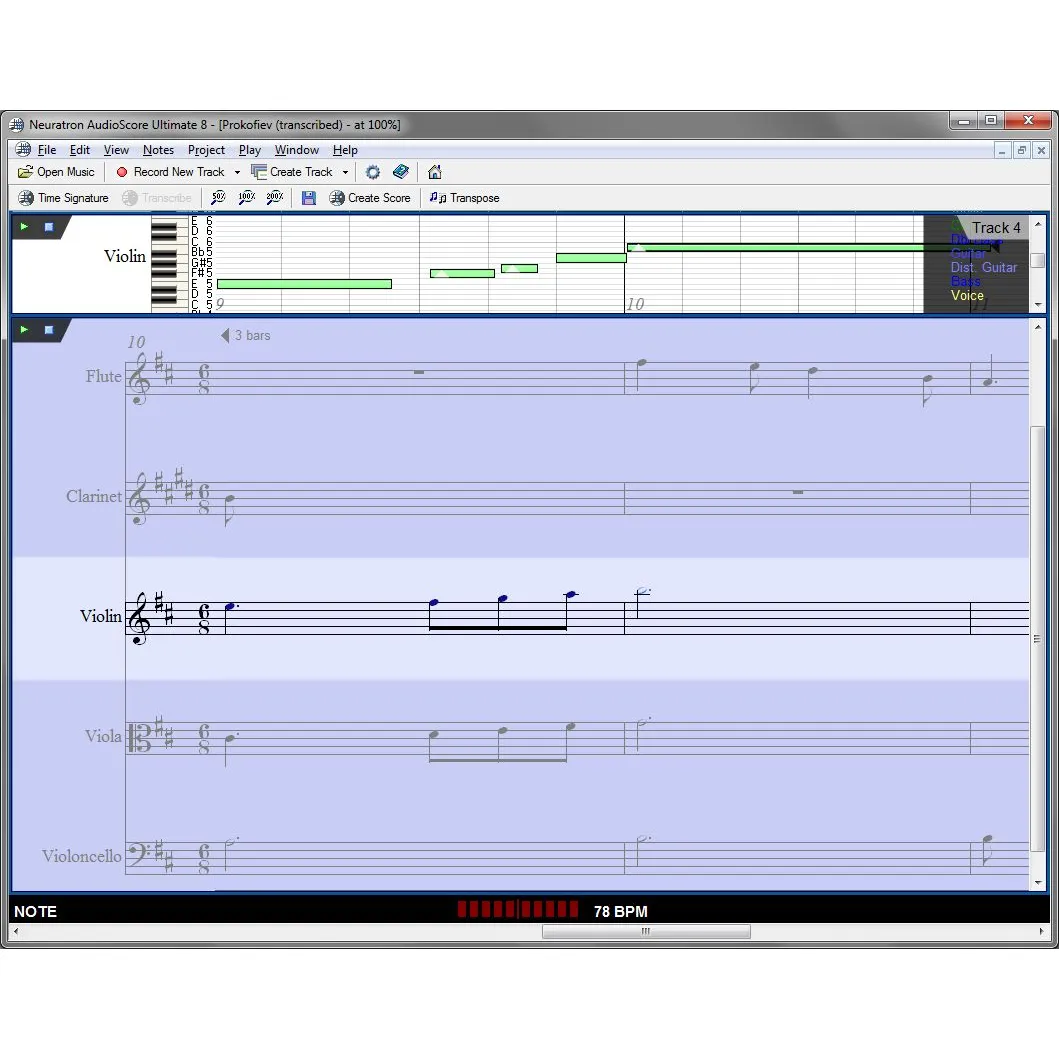
Task: Click the score pane vertical scrollbar thumb
Action: (1037, 639)
